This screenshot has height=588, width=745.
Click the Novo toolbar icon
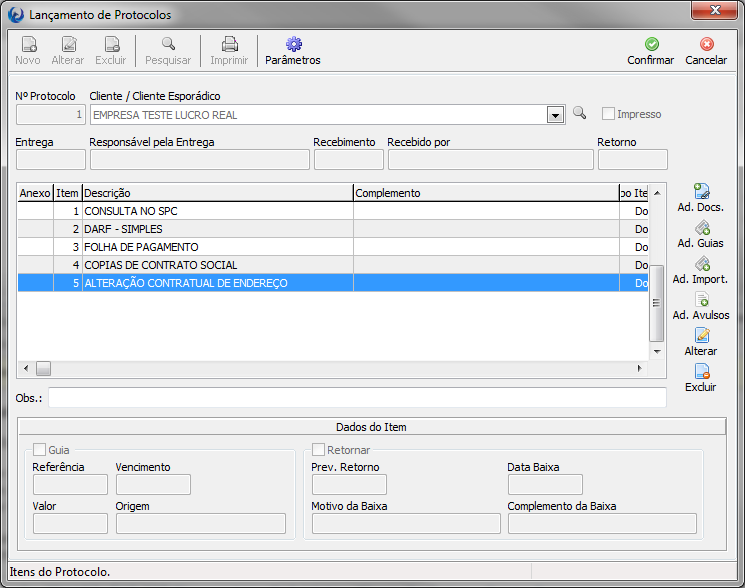coord(29,45)
